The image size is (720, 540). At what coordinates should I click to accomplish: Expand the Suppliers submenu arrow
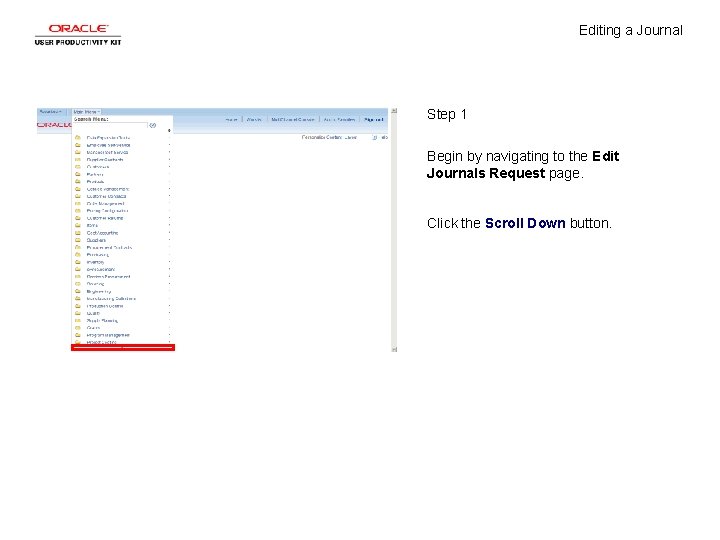(169, 240)
